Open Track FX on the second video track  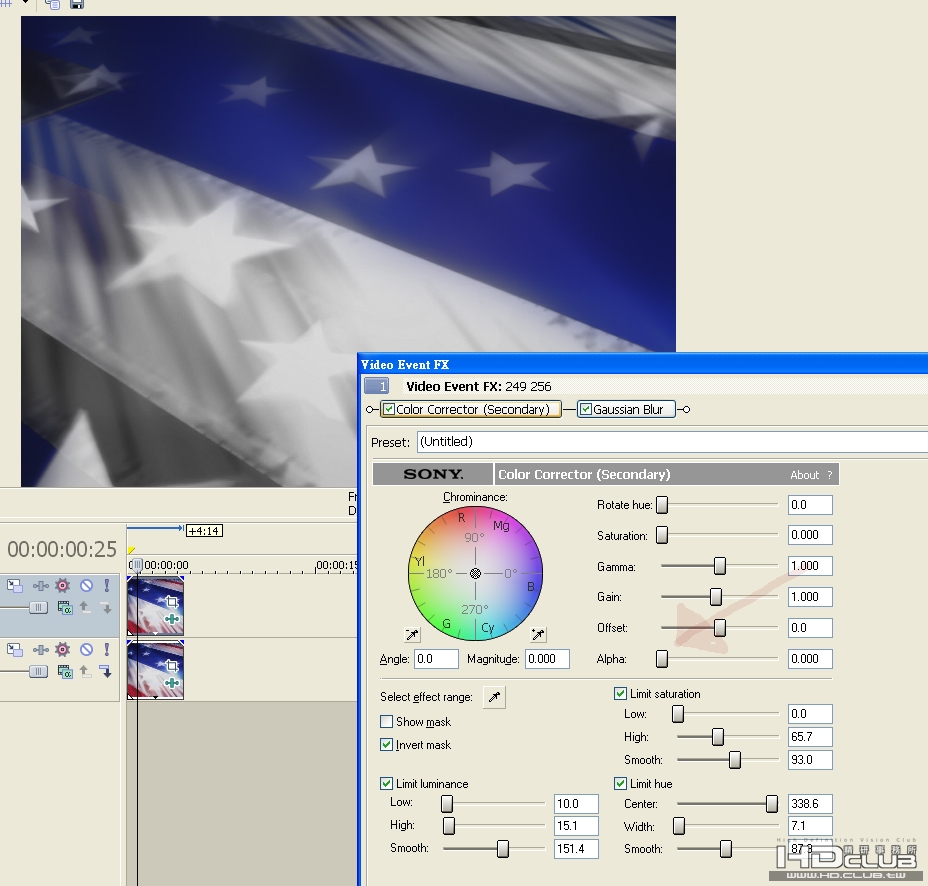click(x=40, y=650)
